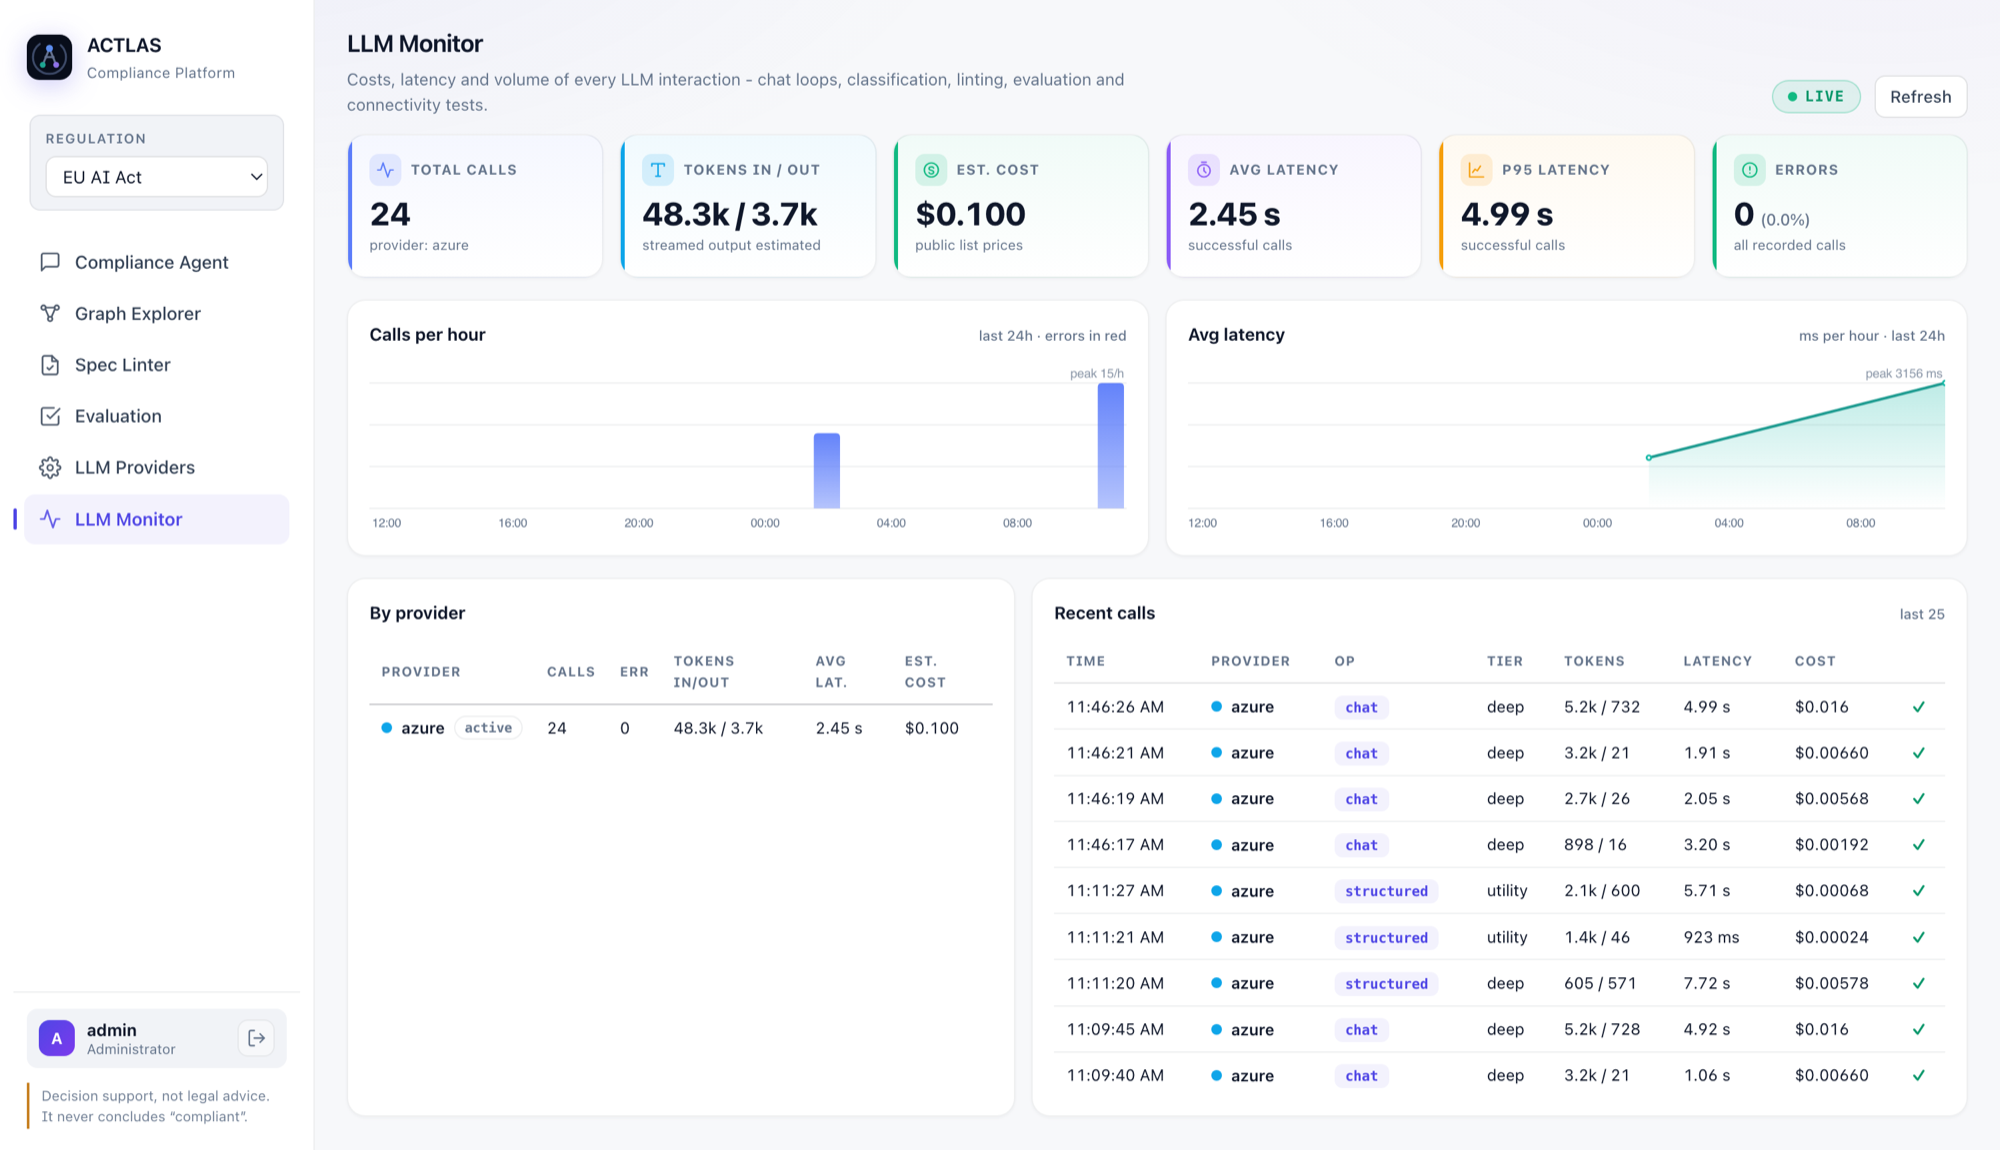Image resolution: width=2000 pixels, height=1150 pixels.
Task: Open the LLM Providers settings page
Action: click(x=156, y=467)
